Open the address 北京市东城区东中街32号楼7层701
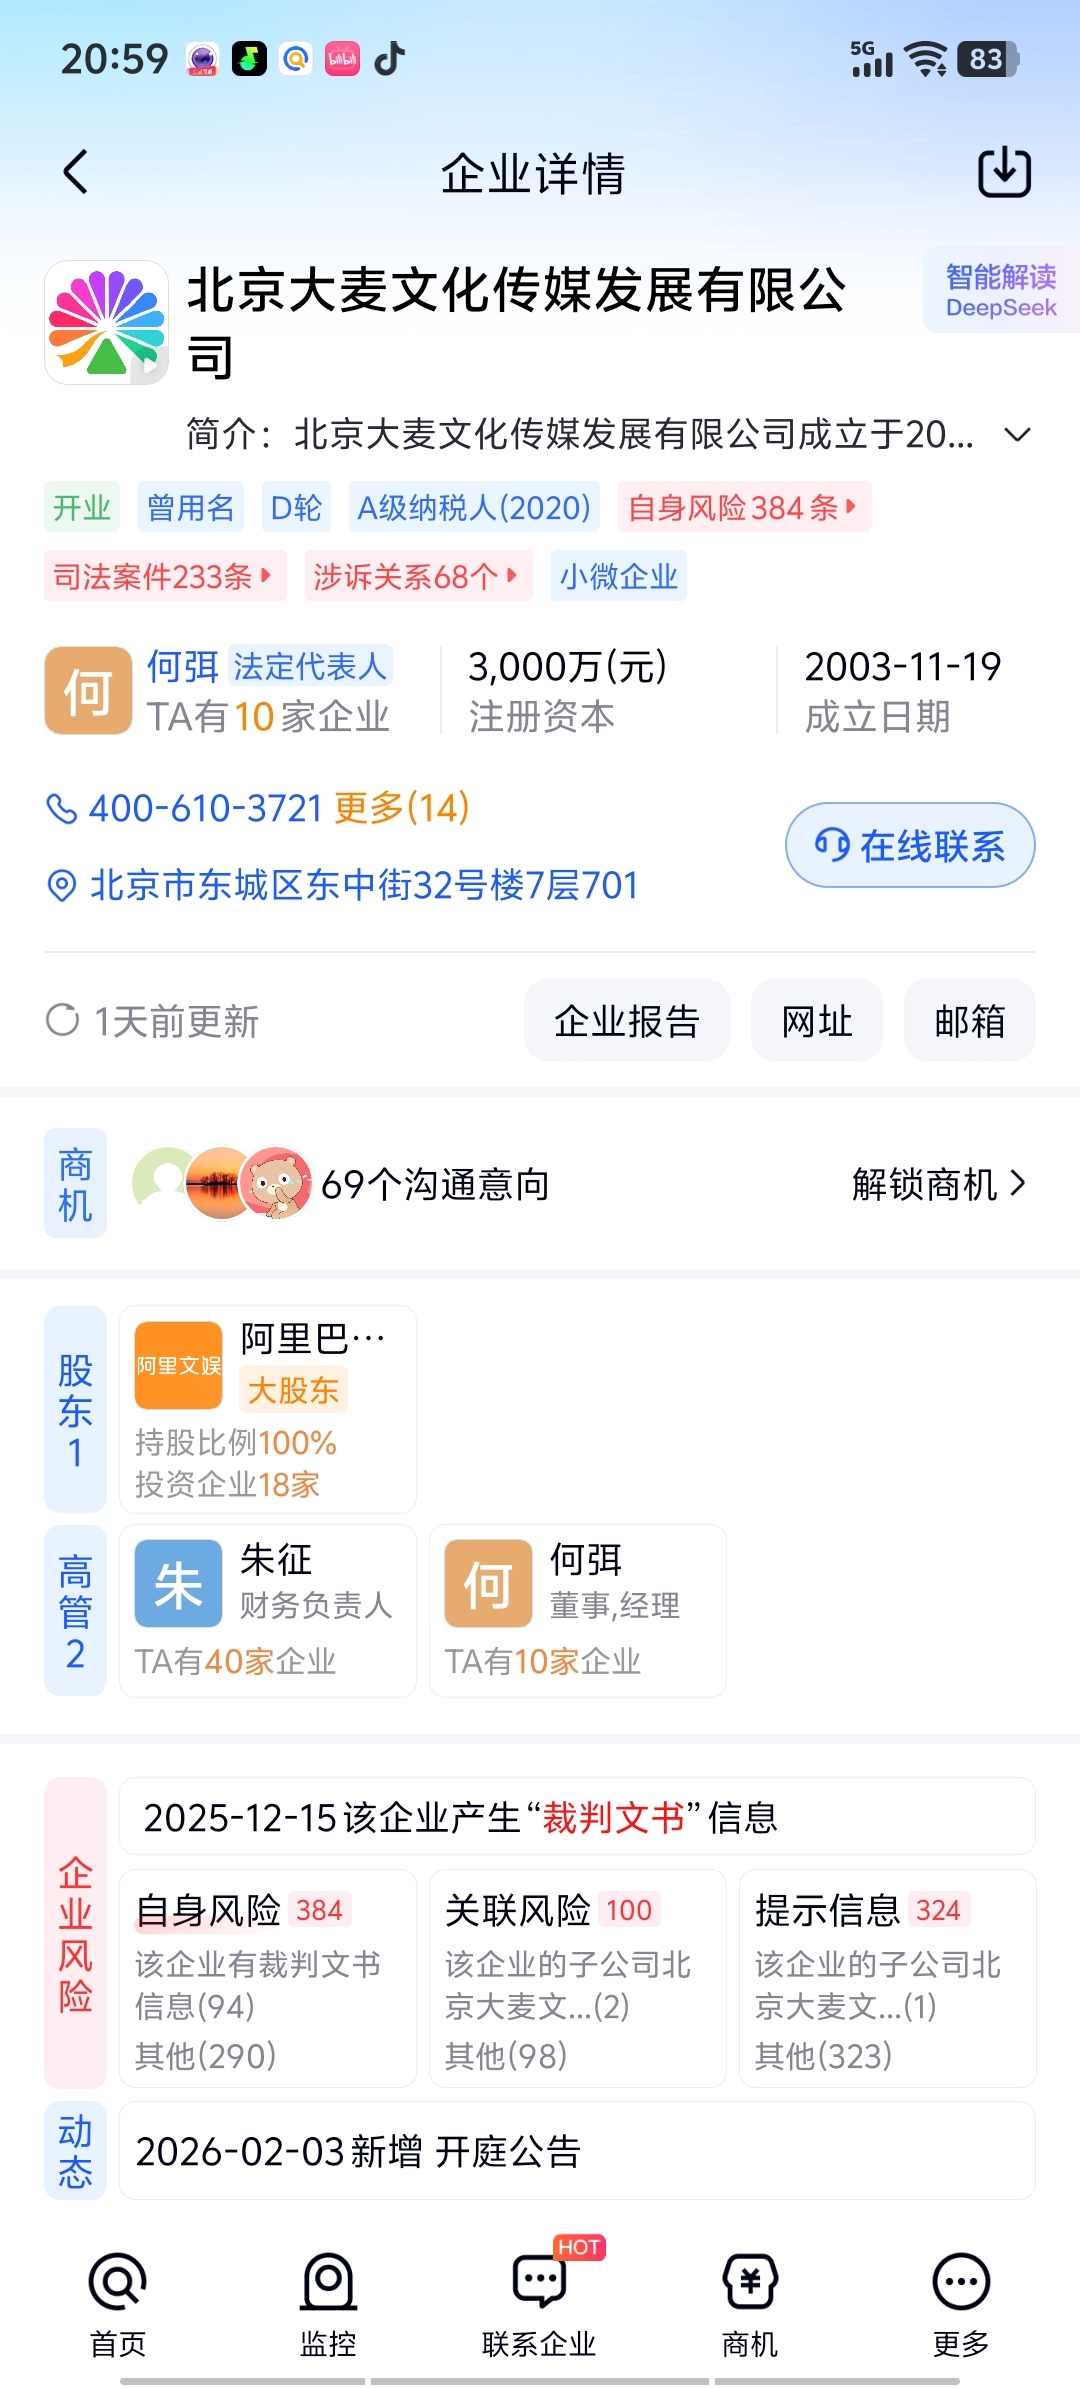1080x2388 pixels. pos(364,885)
